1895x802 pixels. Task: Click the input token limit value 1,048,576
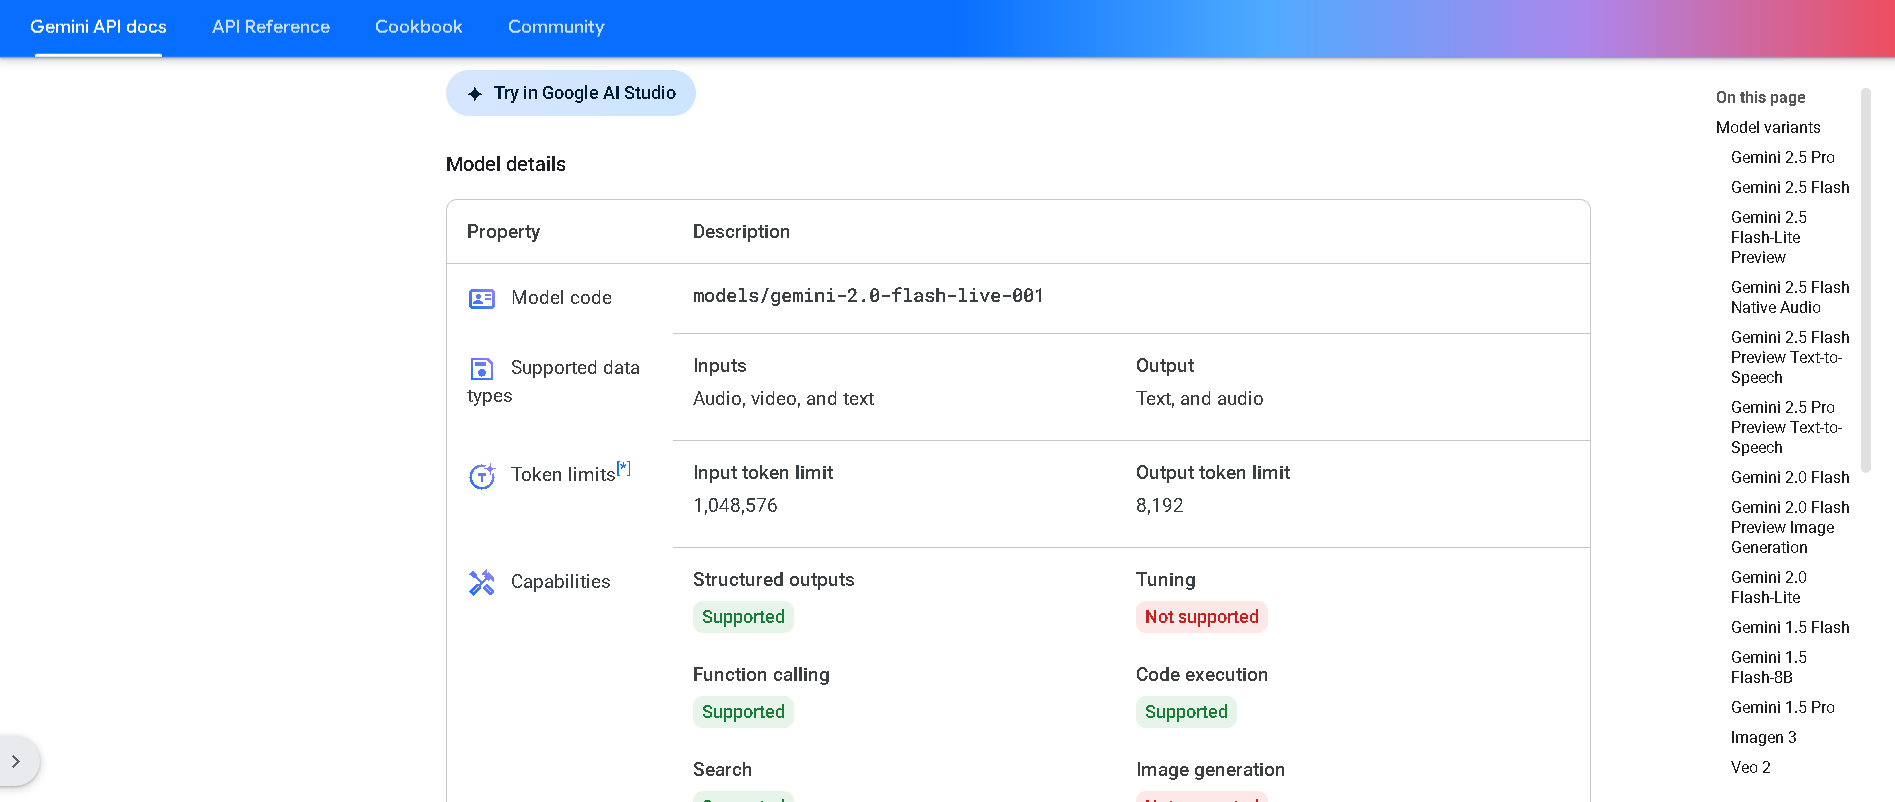click(x=735, y=505)
